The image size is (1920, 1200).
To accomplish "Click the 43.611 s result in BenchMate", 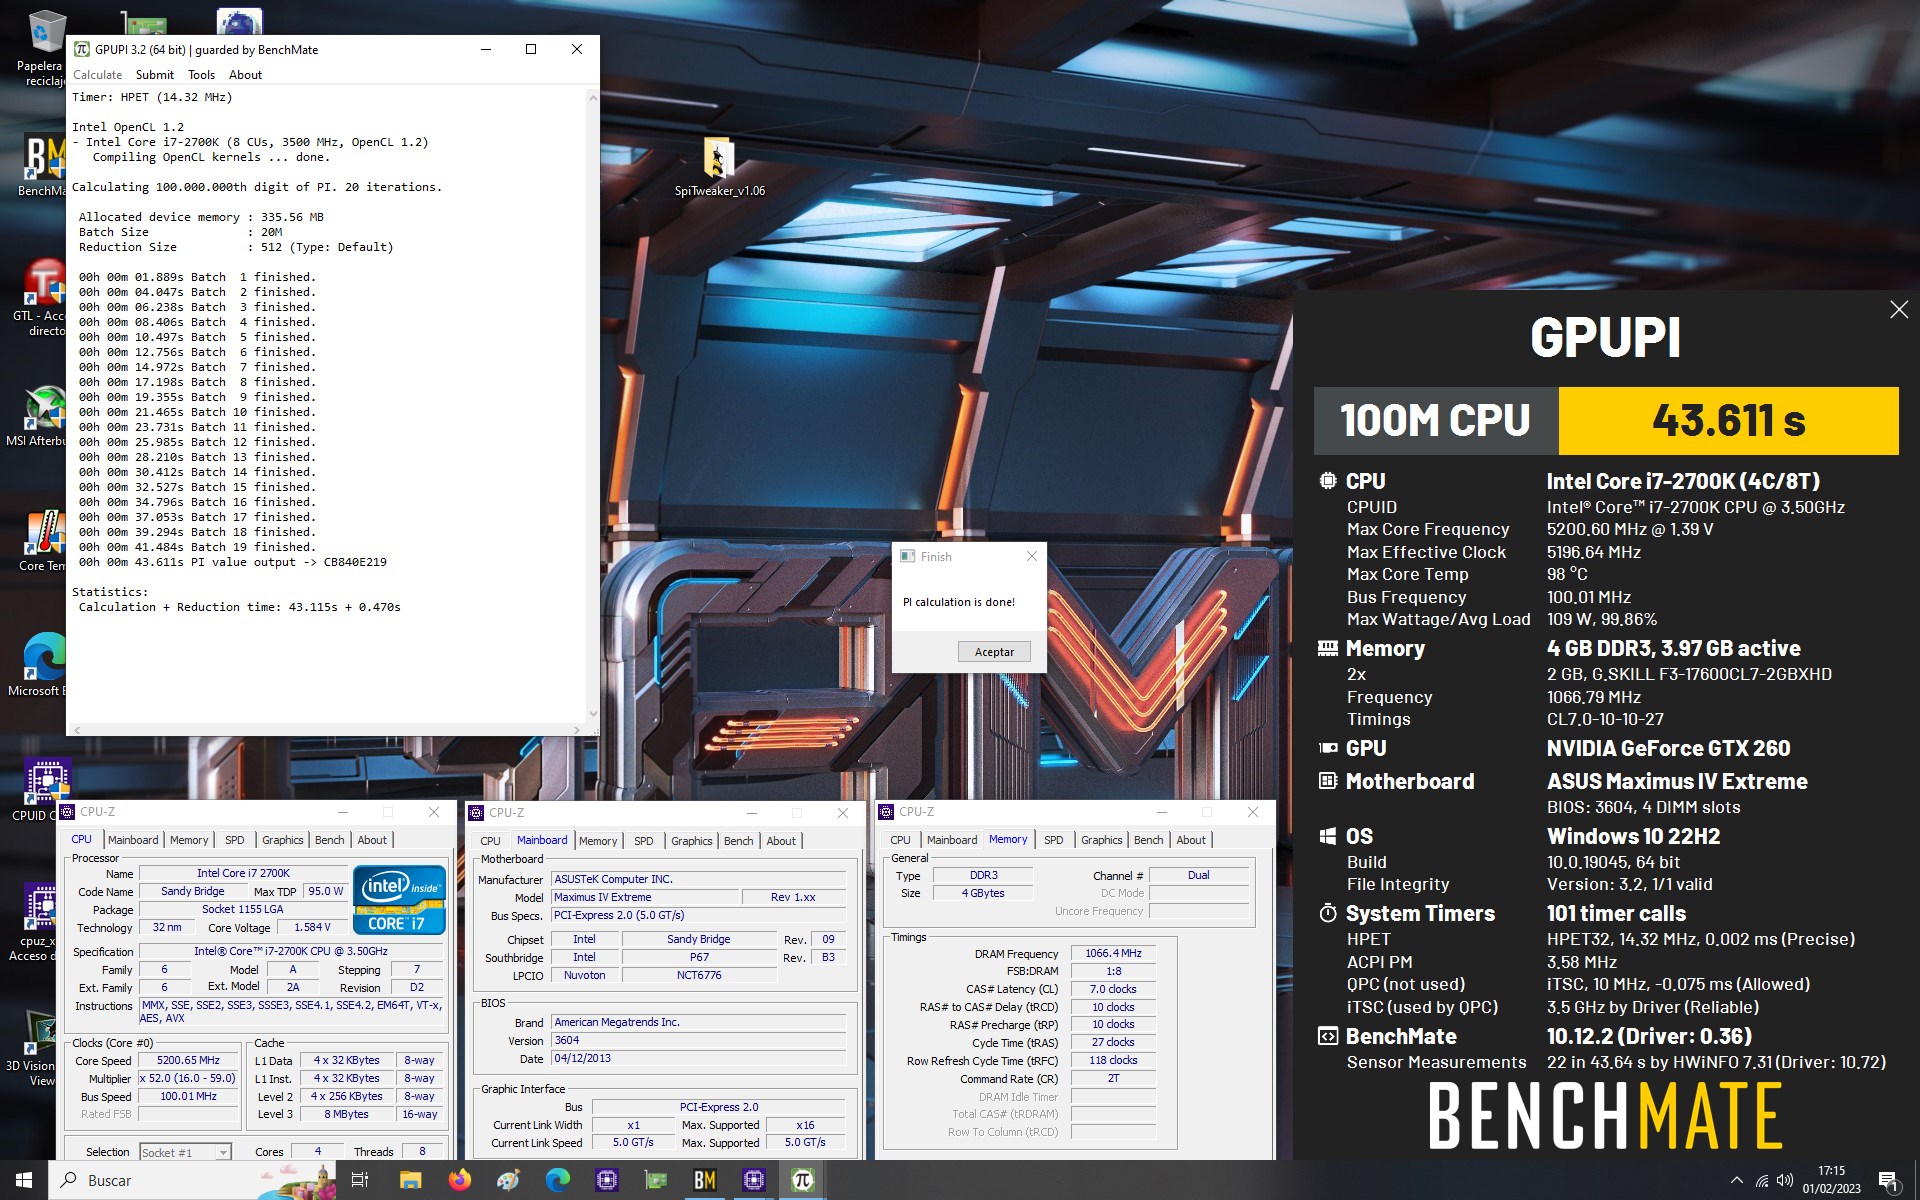I will pos(1728,421).
